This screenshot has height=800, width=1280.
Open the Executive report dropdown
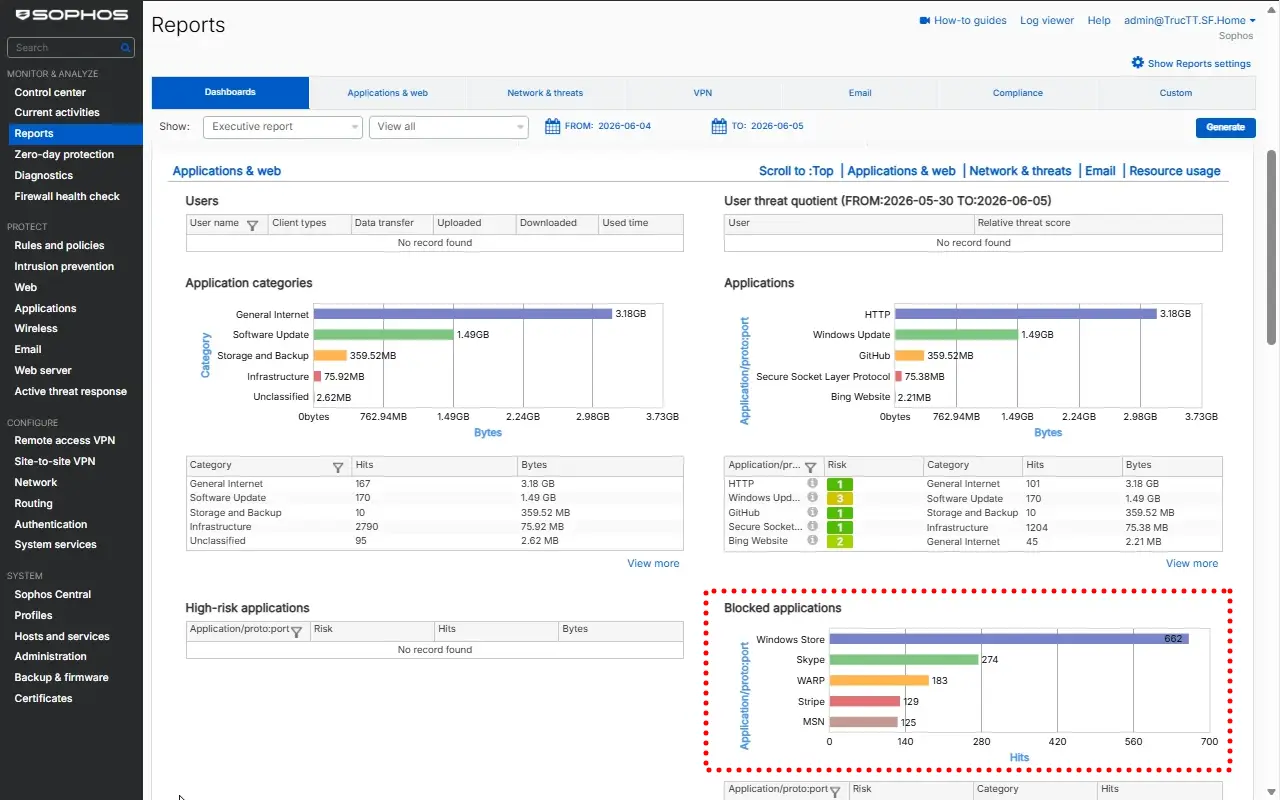pyautogui.click(x=282, y=127)
